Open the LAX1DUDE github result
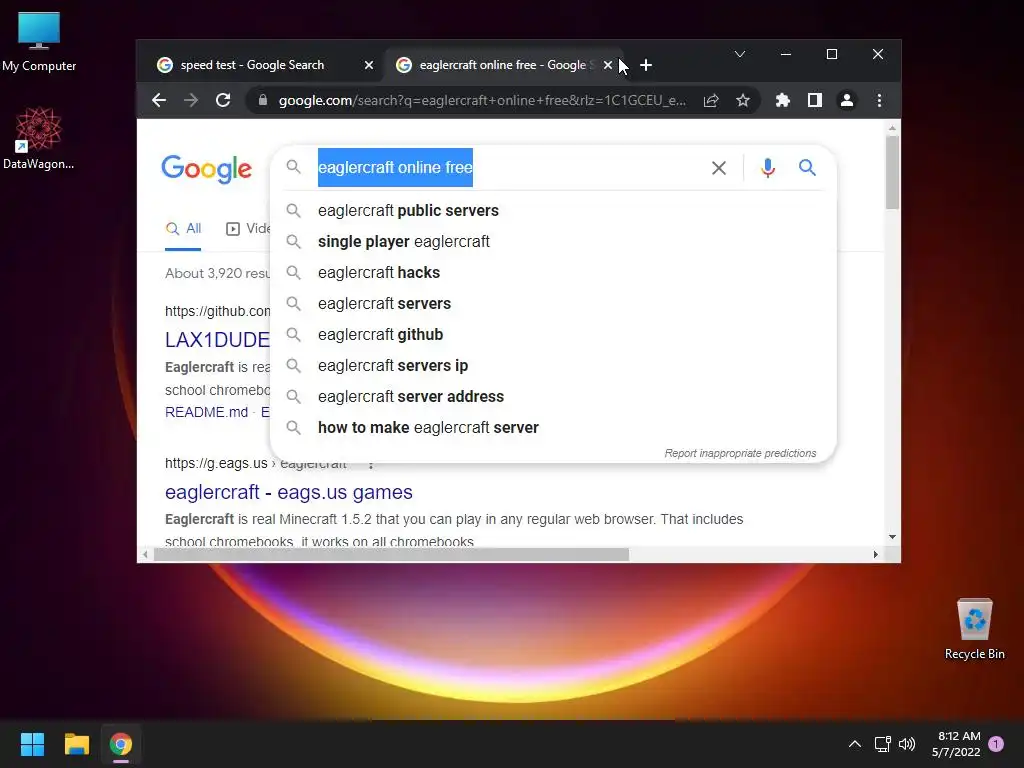 [217, 340]
